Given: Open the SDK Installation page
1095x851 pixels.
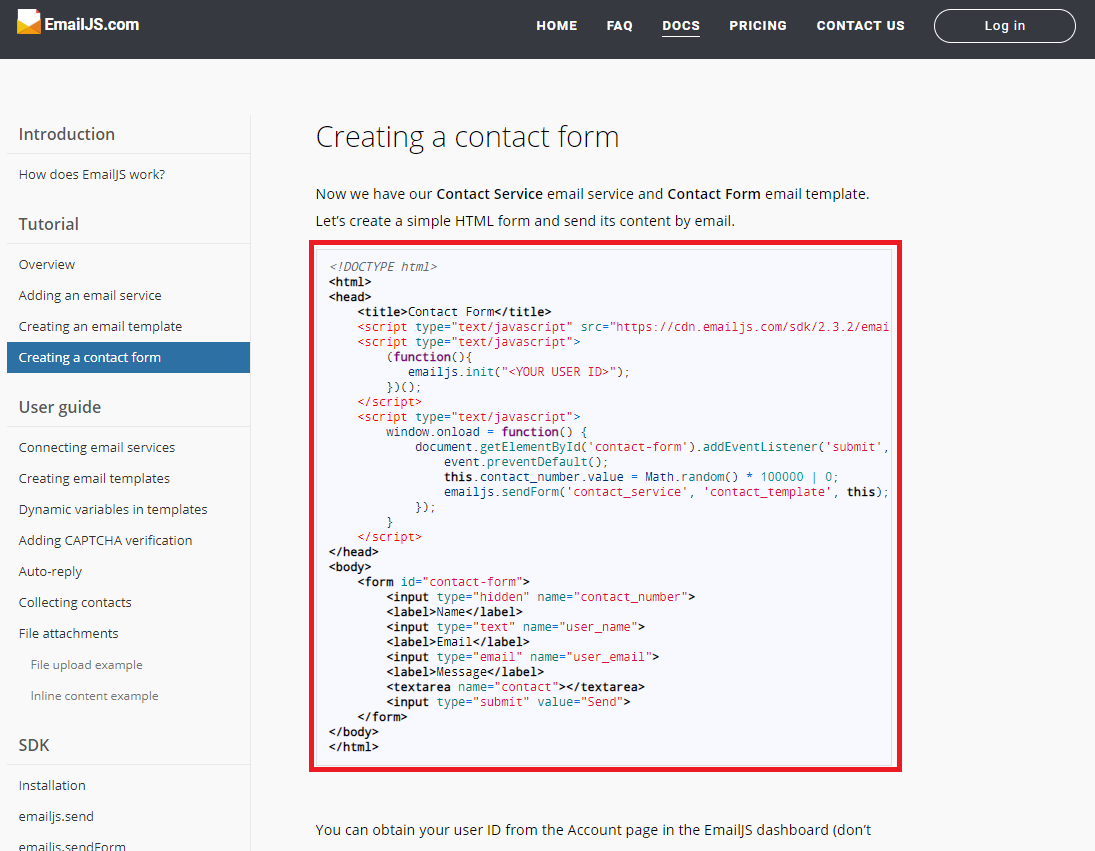Looking at the screenshot, I should point(52,785).
